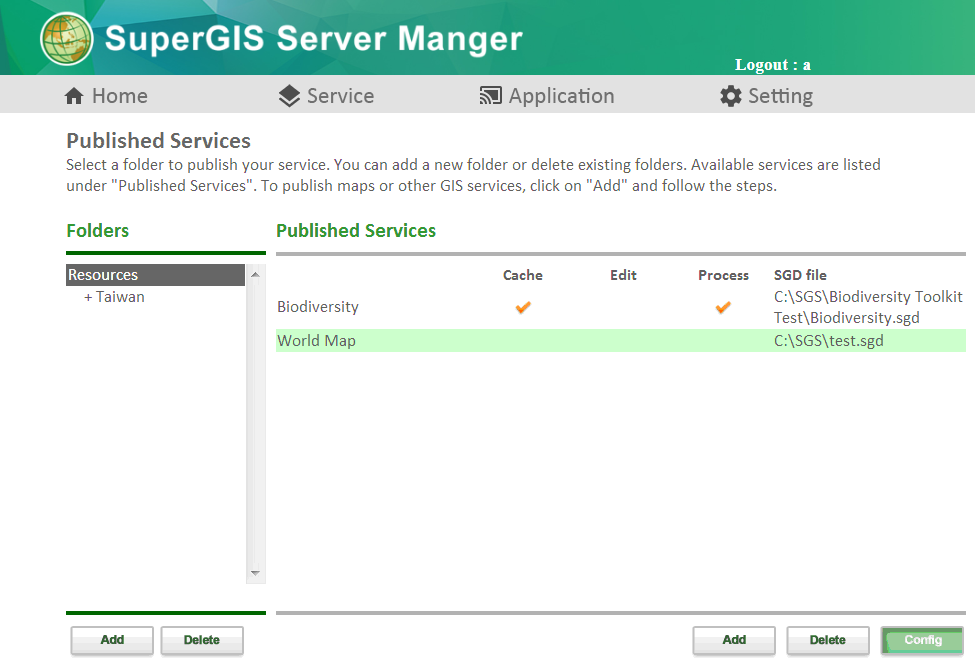Add a new published service
The width and height of the screenshot is (975, 670).
[734, 640]
